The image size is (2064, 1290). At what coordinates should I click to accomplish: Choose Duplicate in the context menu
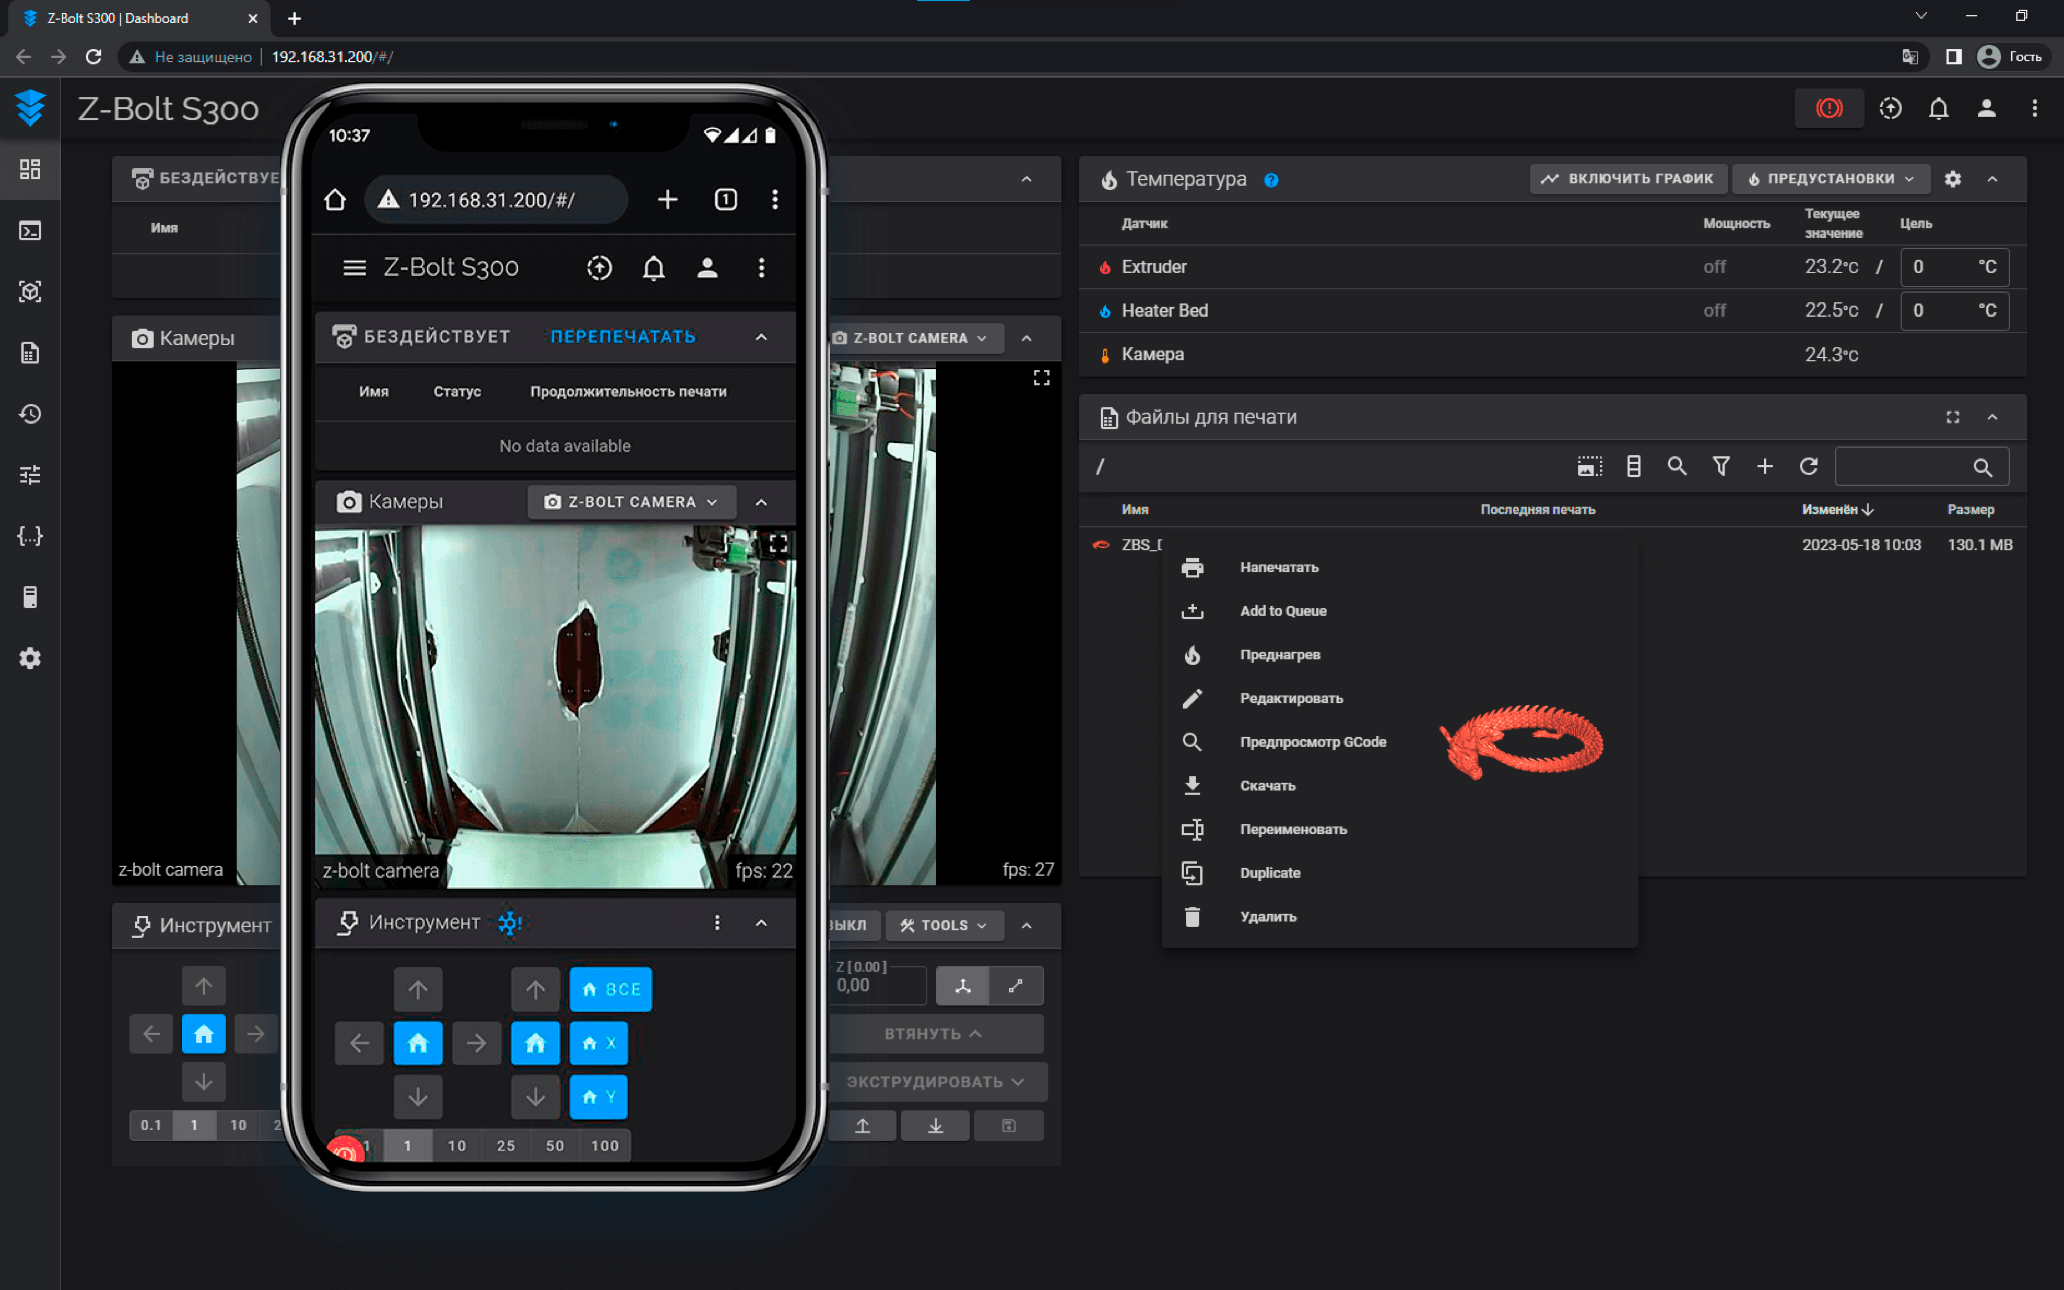pyautogui.click(x=1399, y=873)
